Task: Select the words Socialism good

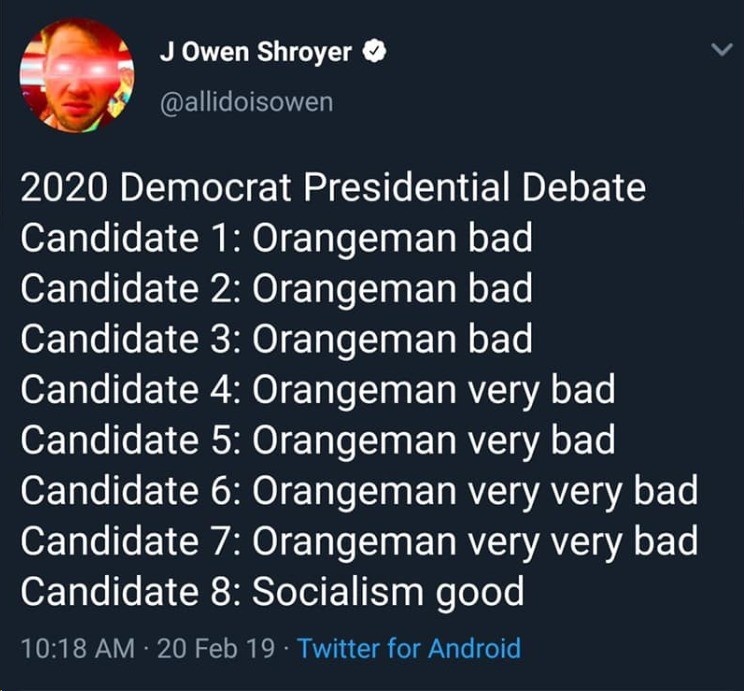Action: pos(388,593)
